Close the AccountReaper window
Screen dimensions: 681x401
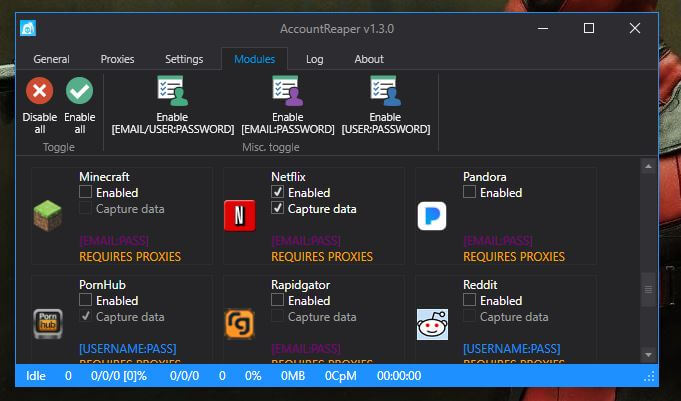[x=635, y=29]
